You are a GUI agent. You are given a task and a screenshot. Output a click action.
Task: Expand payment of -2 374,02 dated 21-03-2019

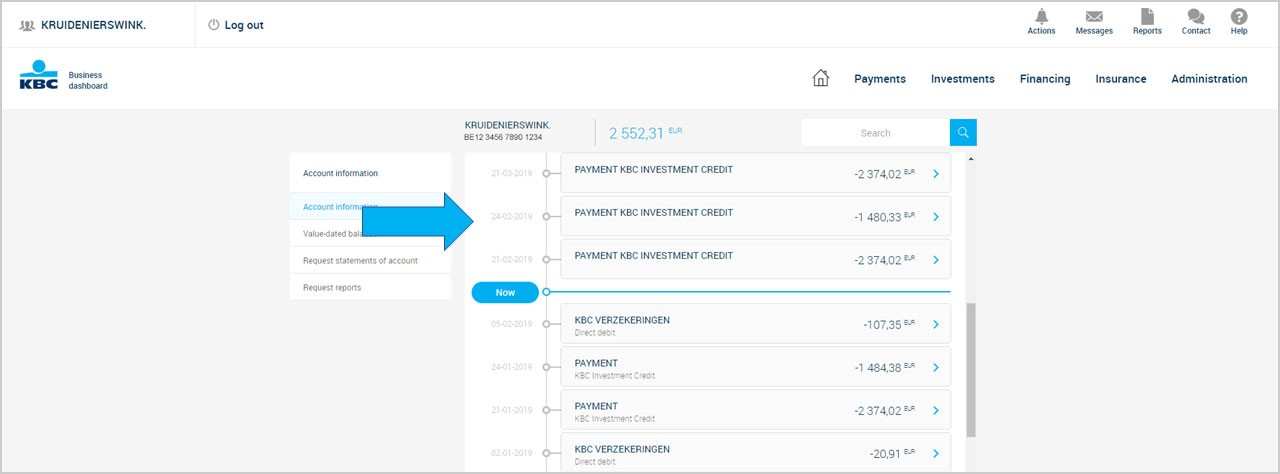(936, 174)
